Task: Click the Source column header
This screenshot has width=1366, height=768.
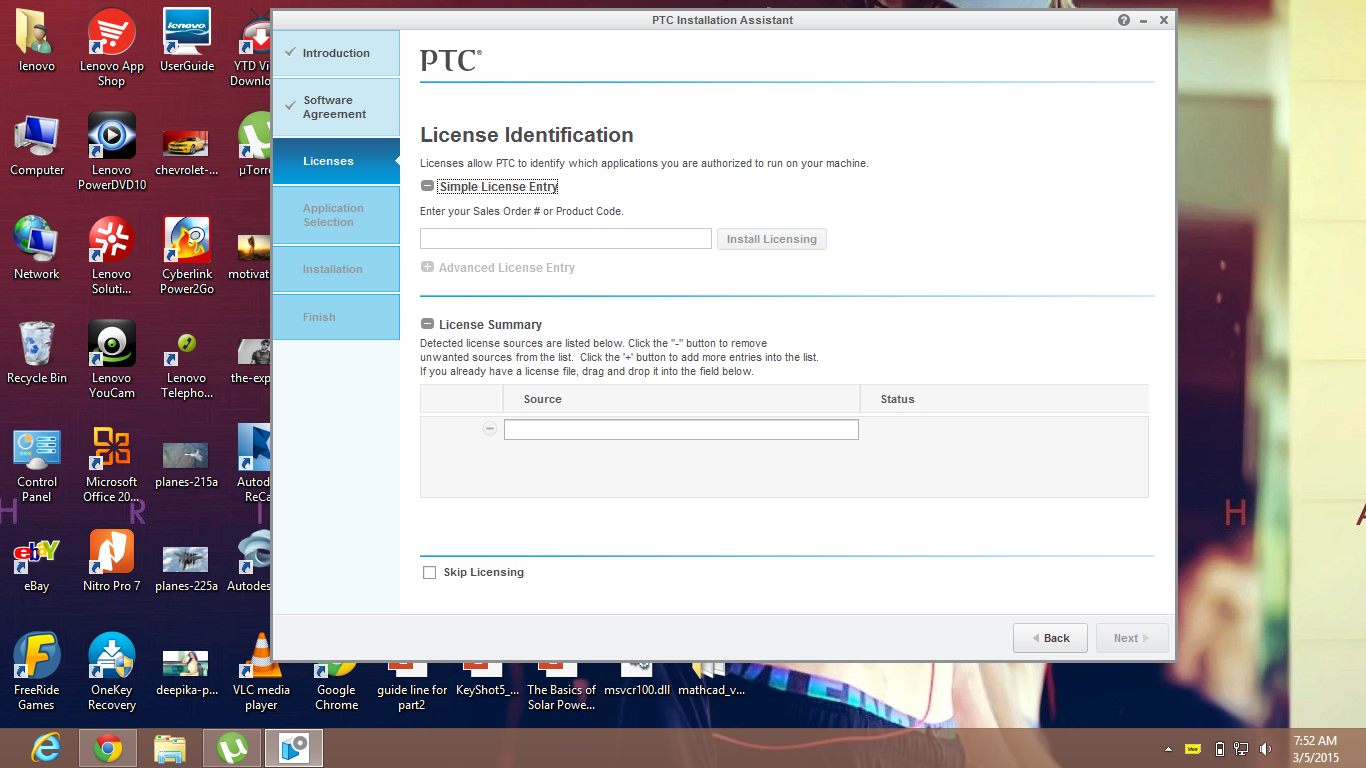Action: coord(682,399)
